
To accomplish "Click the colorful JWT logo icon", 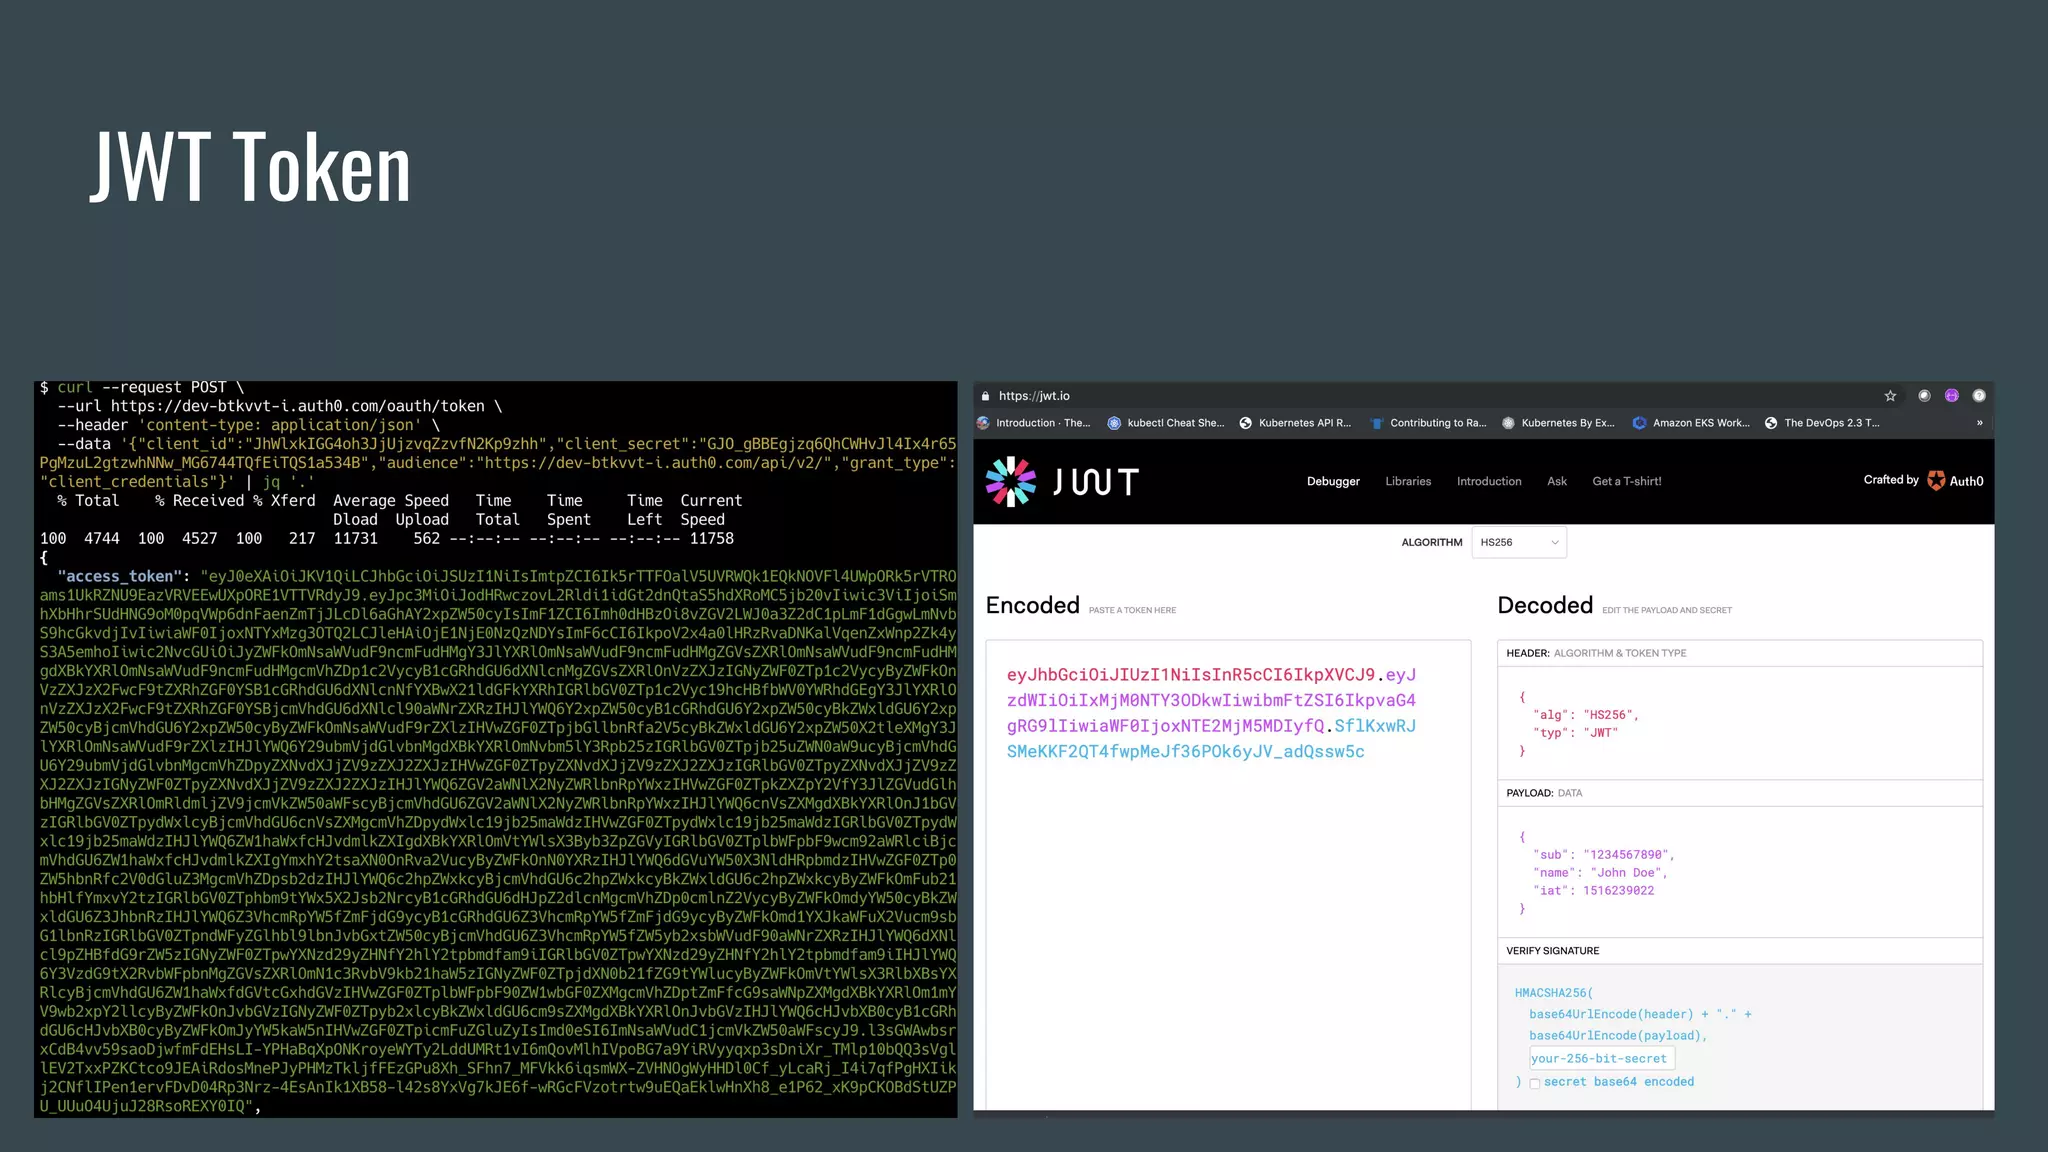I will [1011, 482].
